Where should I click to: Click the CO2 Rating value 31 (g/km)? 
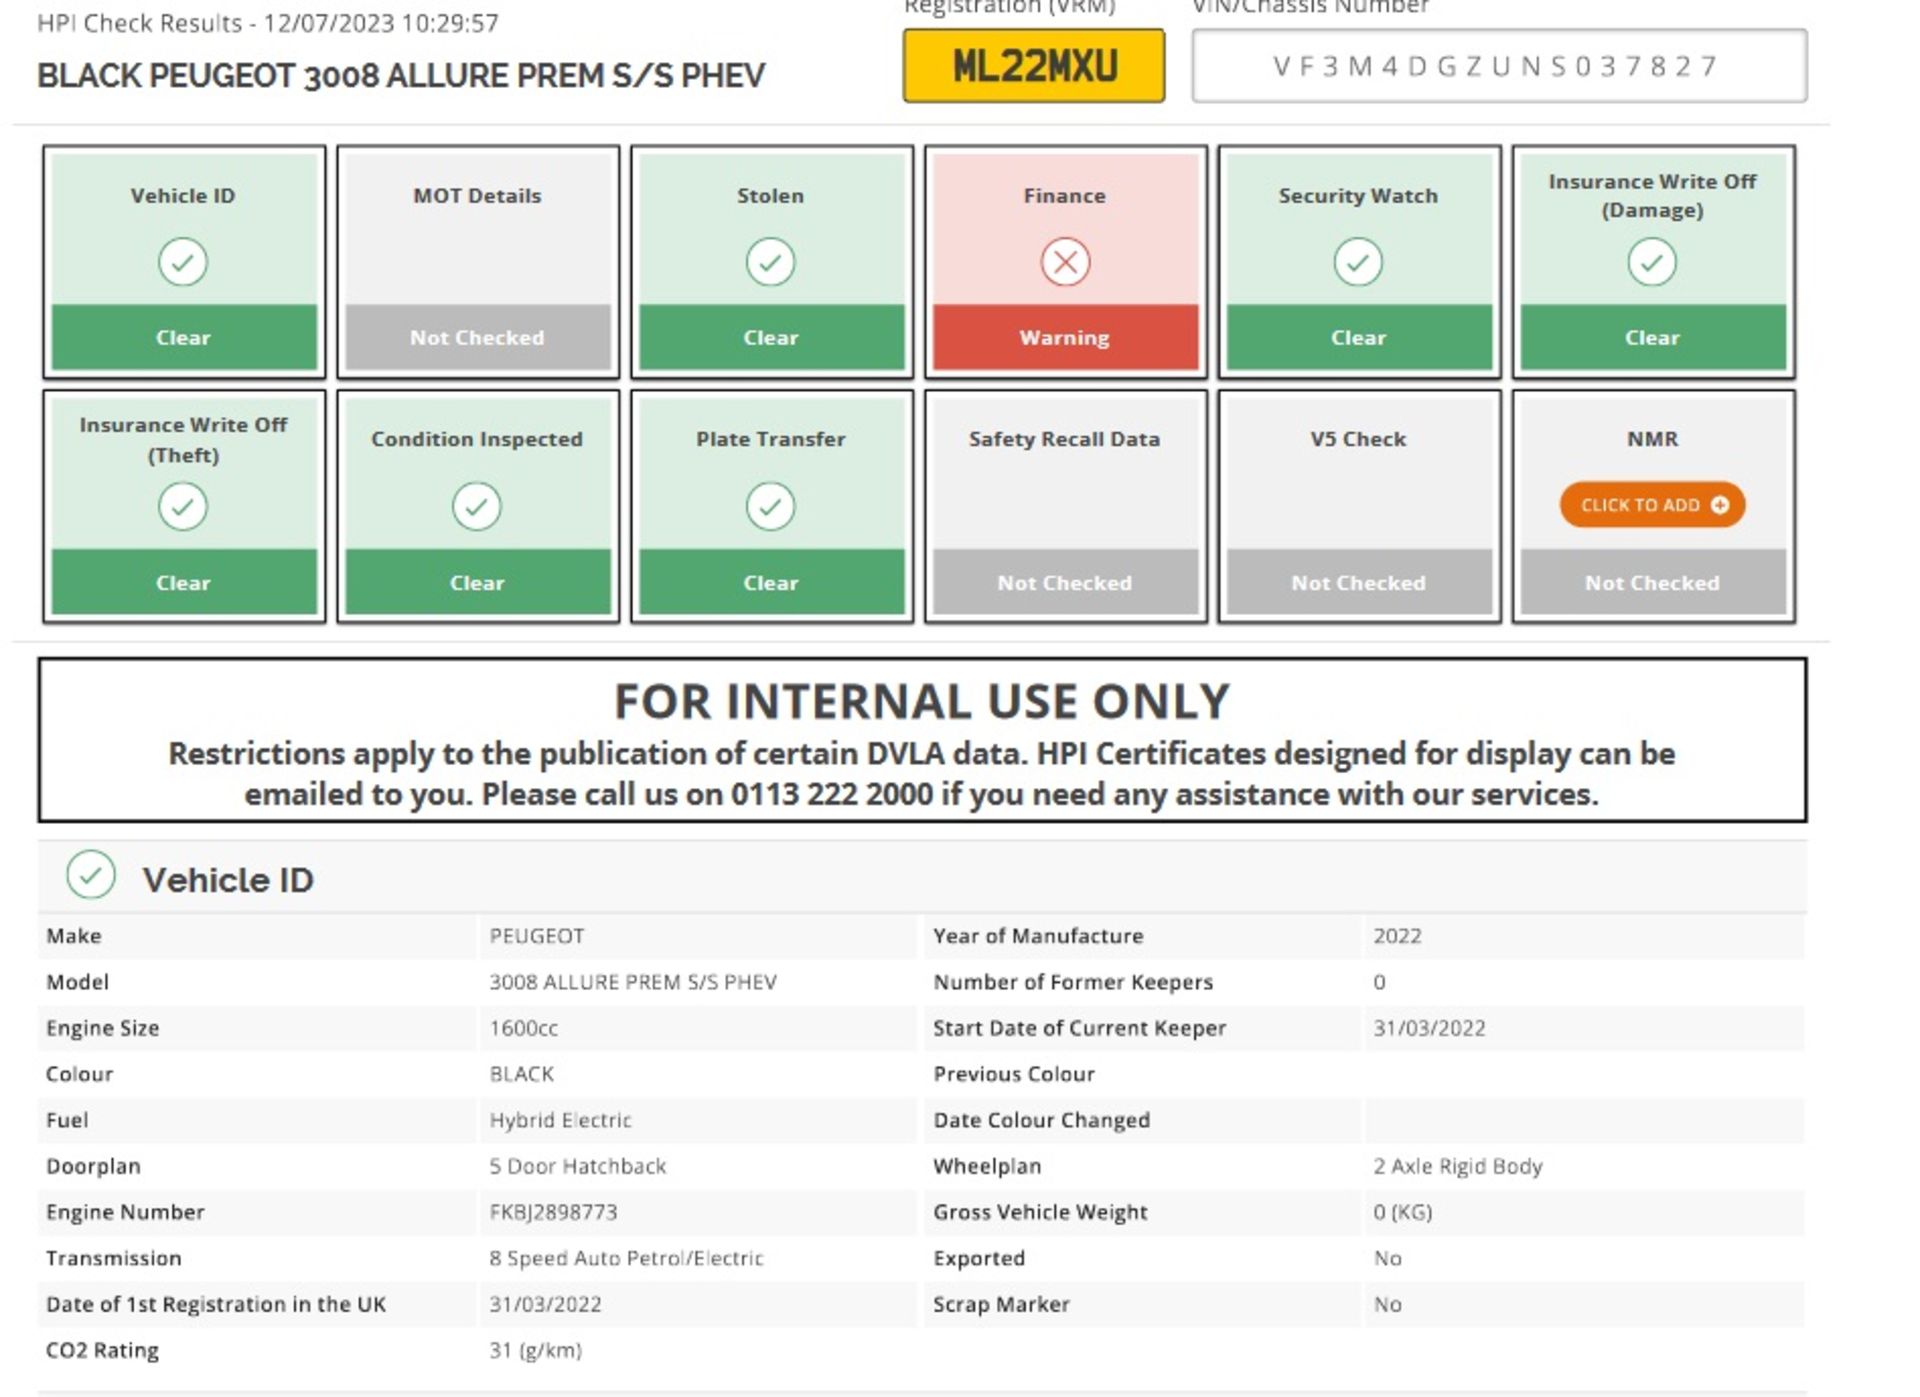[535, 1350]
